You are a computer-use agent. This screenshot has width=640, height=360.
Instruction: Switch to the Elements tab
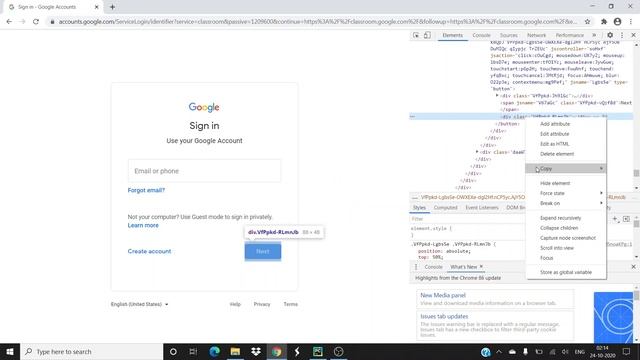click(x=452, y=36)
